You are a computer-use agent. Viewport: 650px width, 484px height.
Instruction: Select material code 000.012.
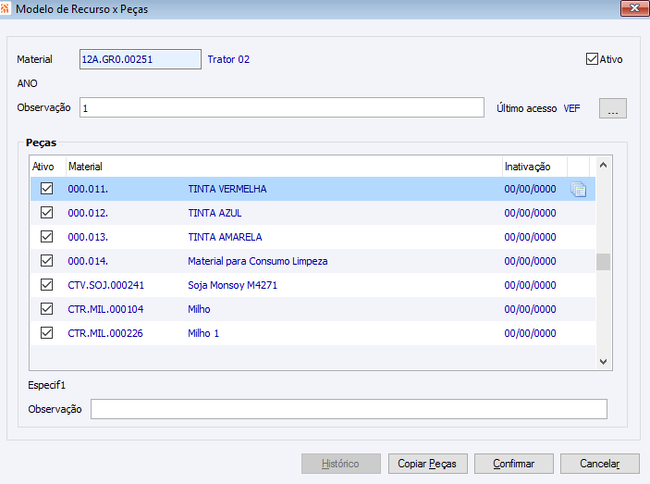[x=88, y=213]
